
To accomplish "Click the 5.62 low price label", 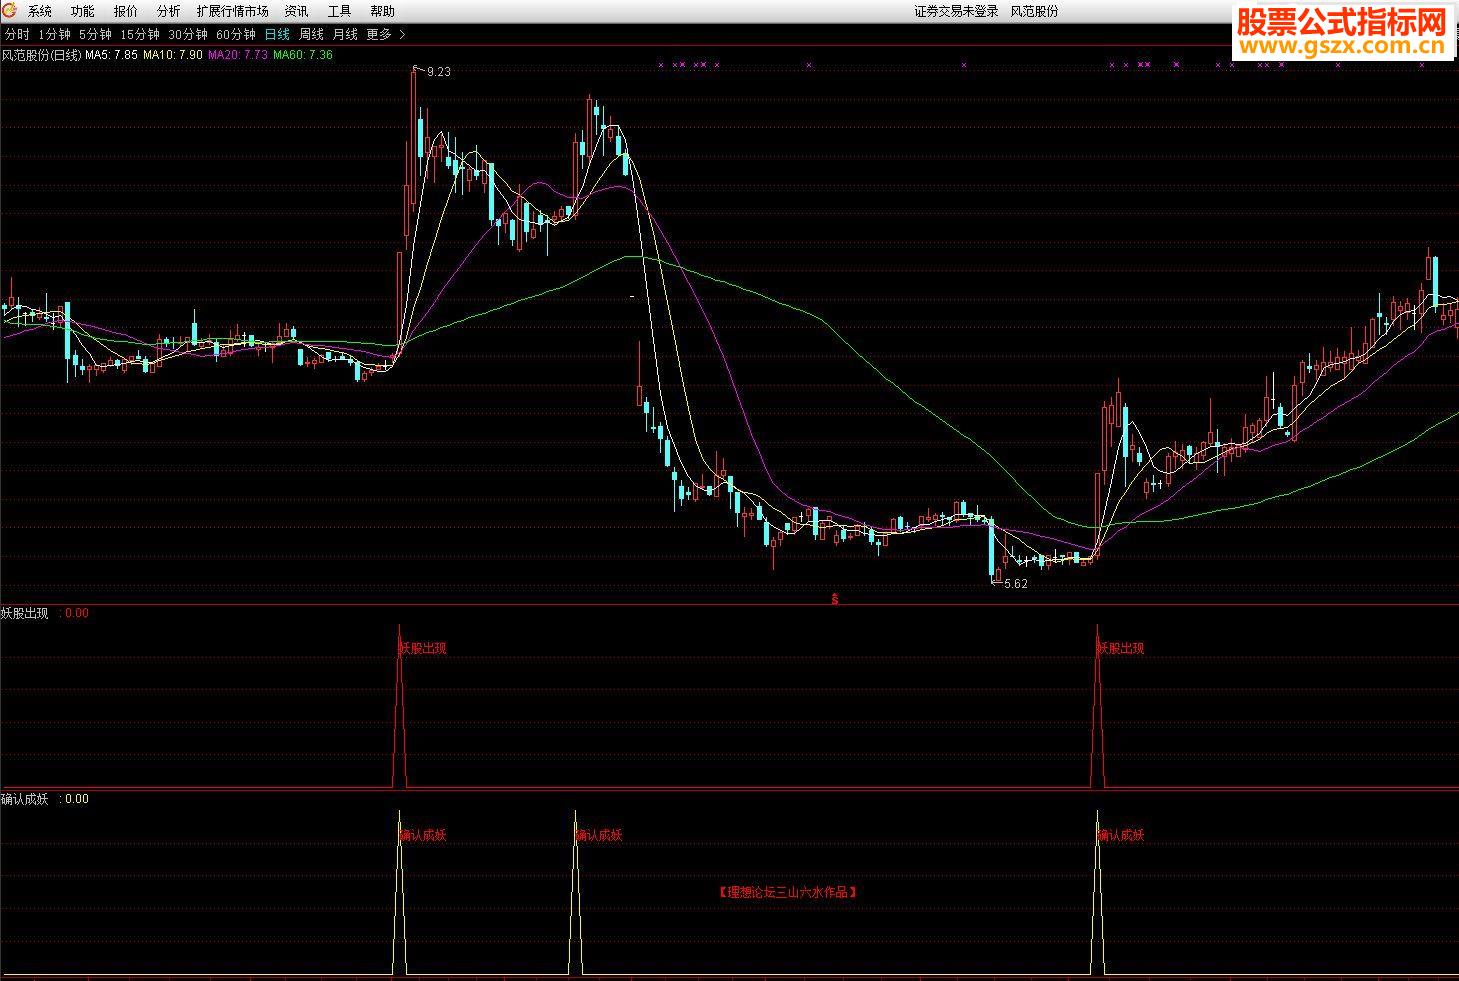I will 1016,584.
